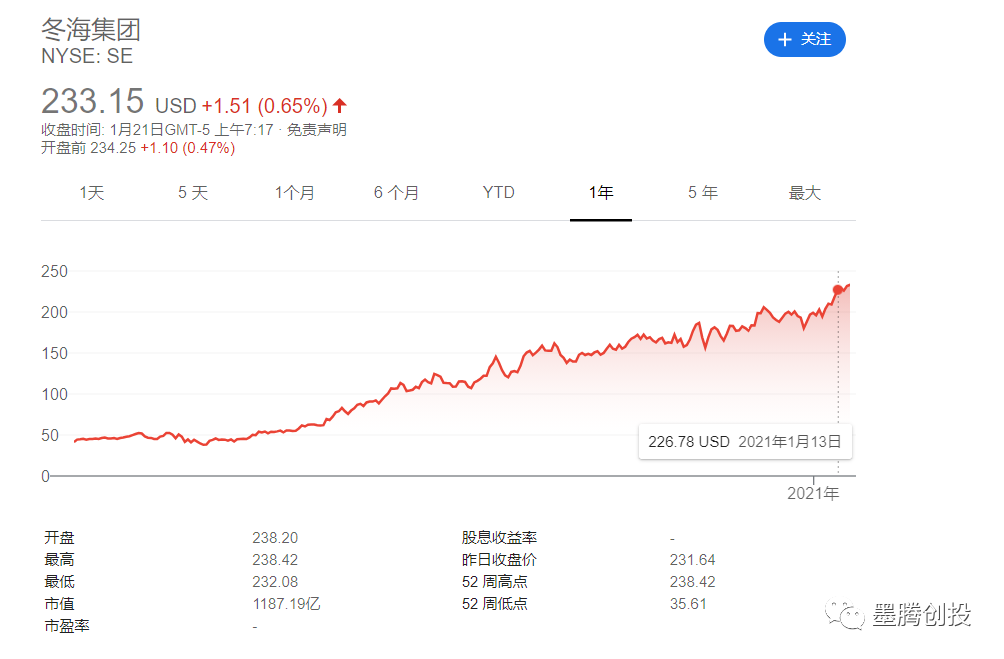Click the 市值 value 1187.19亿
The height and width of the screenshot is (659, 1004).
pyautogui.click(x=286, y=604)
